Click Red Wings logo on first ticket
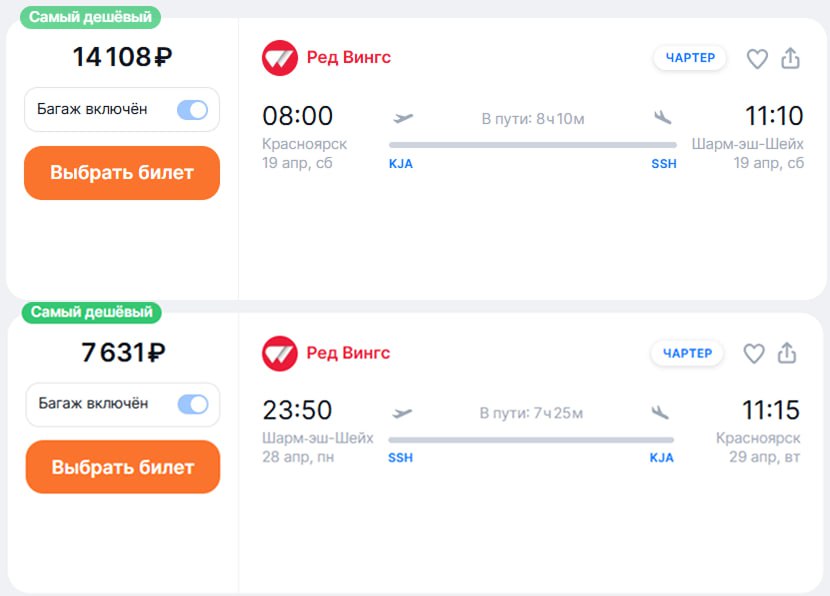830x596 pixels. tap(280, 58)
